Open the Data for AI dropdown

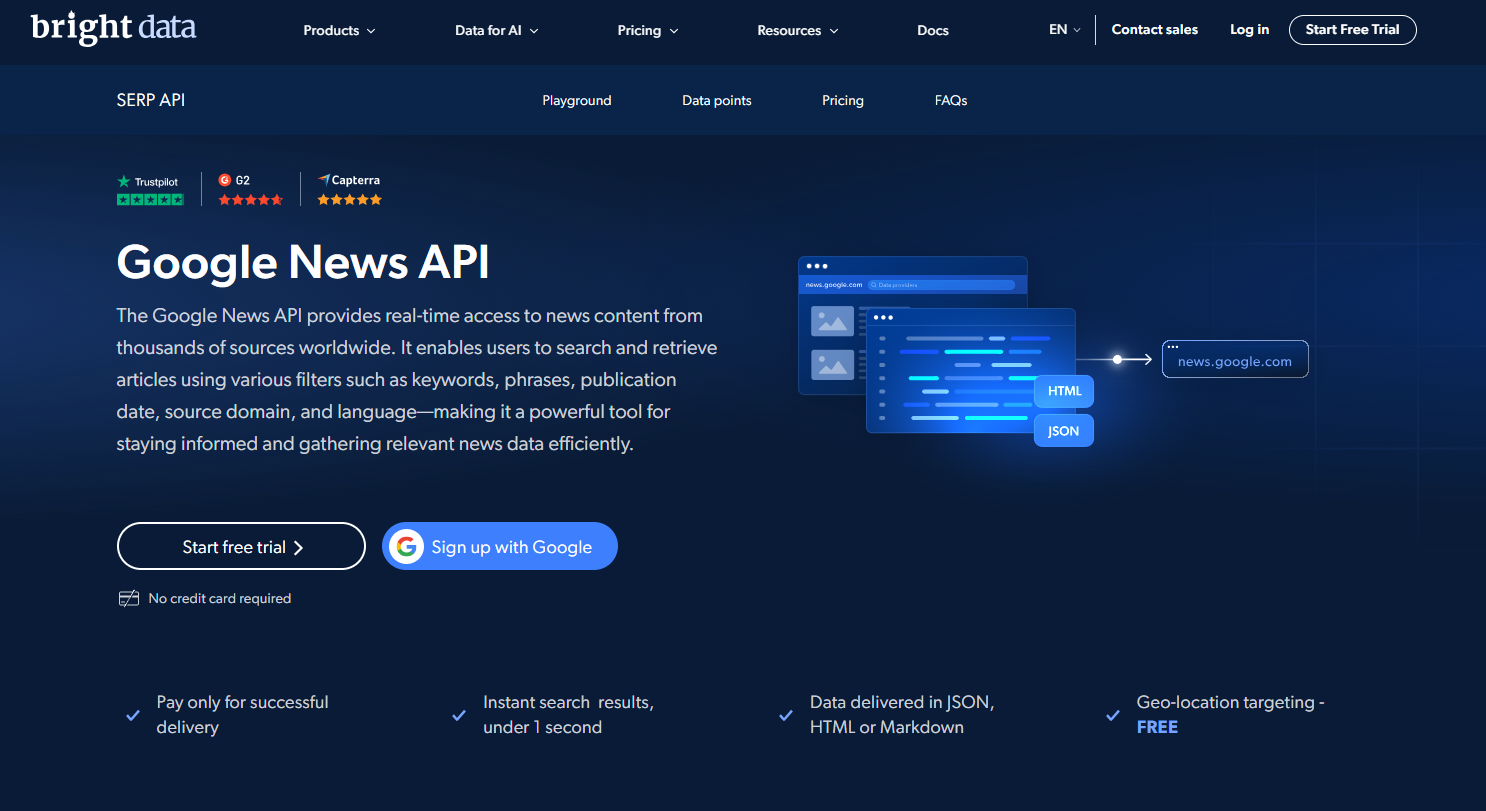496,30
